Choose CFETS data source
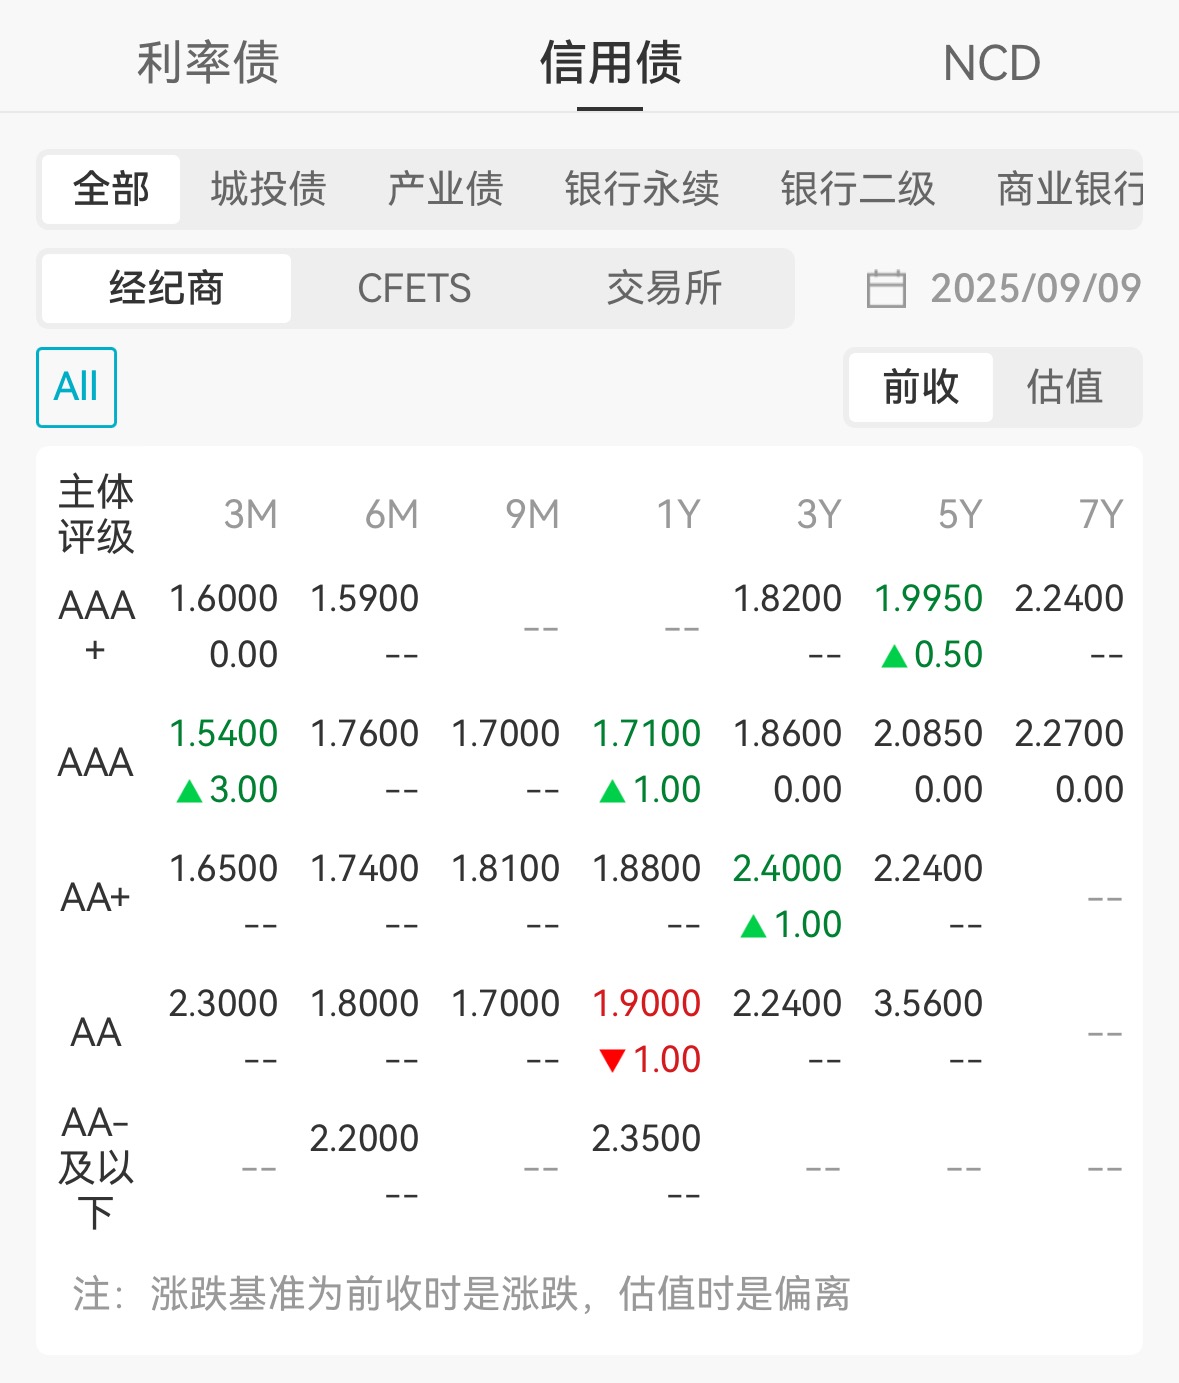The image size is (1179, 1383). click(x=414, y=288)
